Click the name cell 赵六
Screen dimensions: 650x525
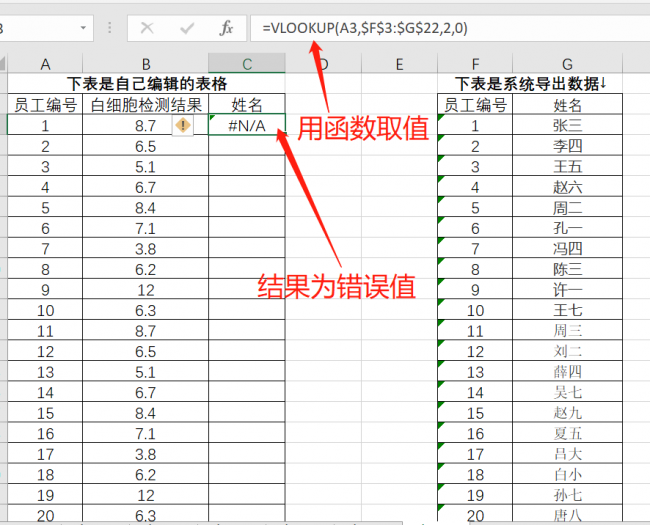click(x=568, y=187)
